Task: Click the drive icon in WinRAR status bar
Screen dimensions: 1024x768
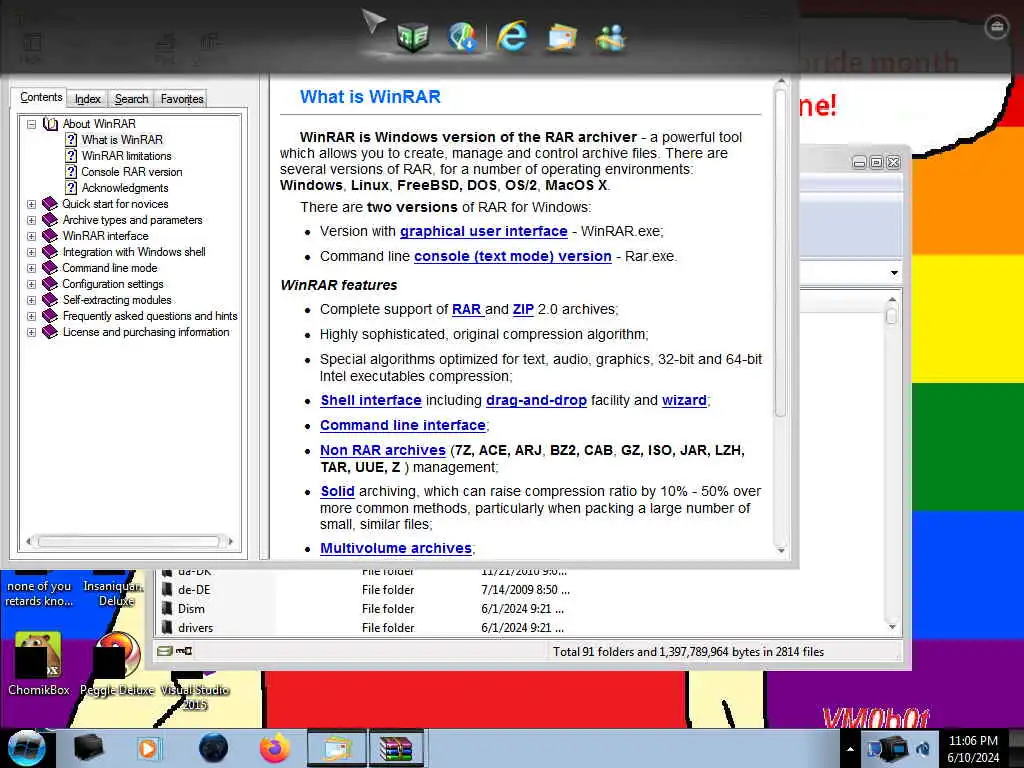Action: [165, 650]
